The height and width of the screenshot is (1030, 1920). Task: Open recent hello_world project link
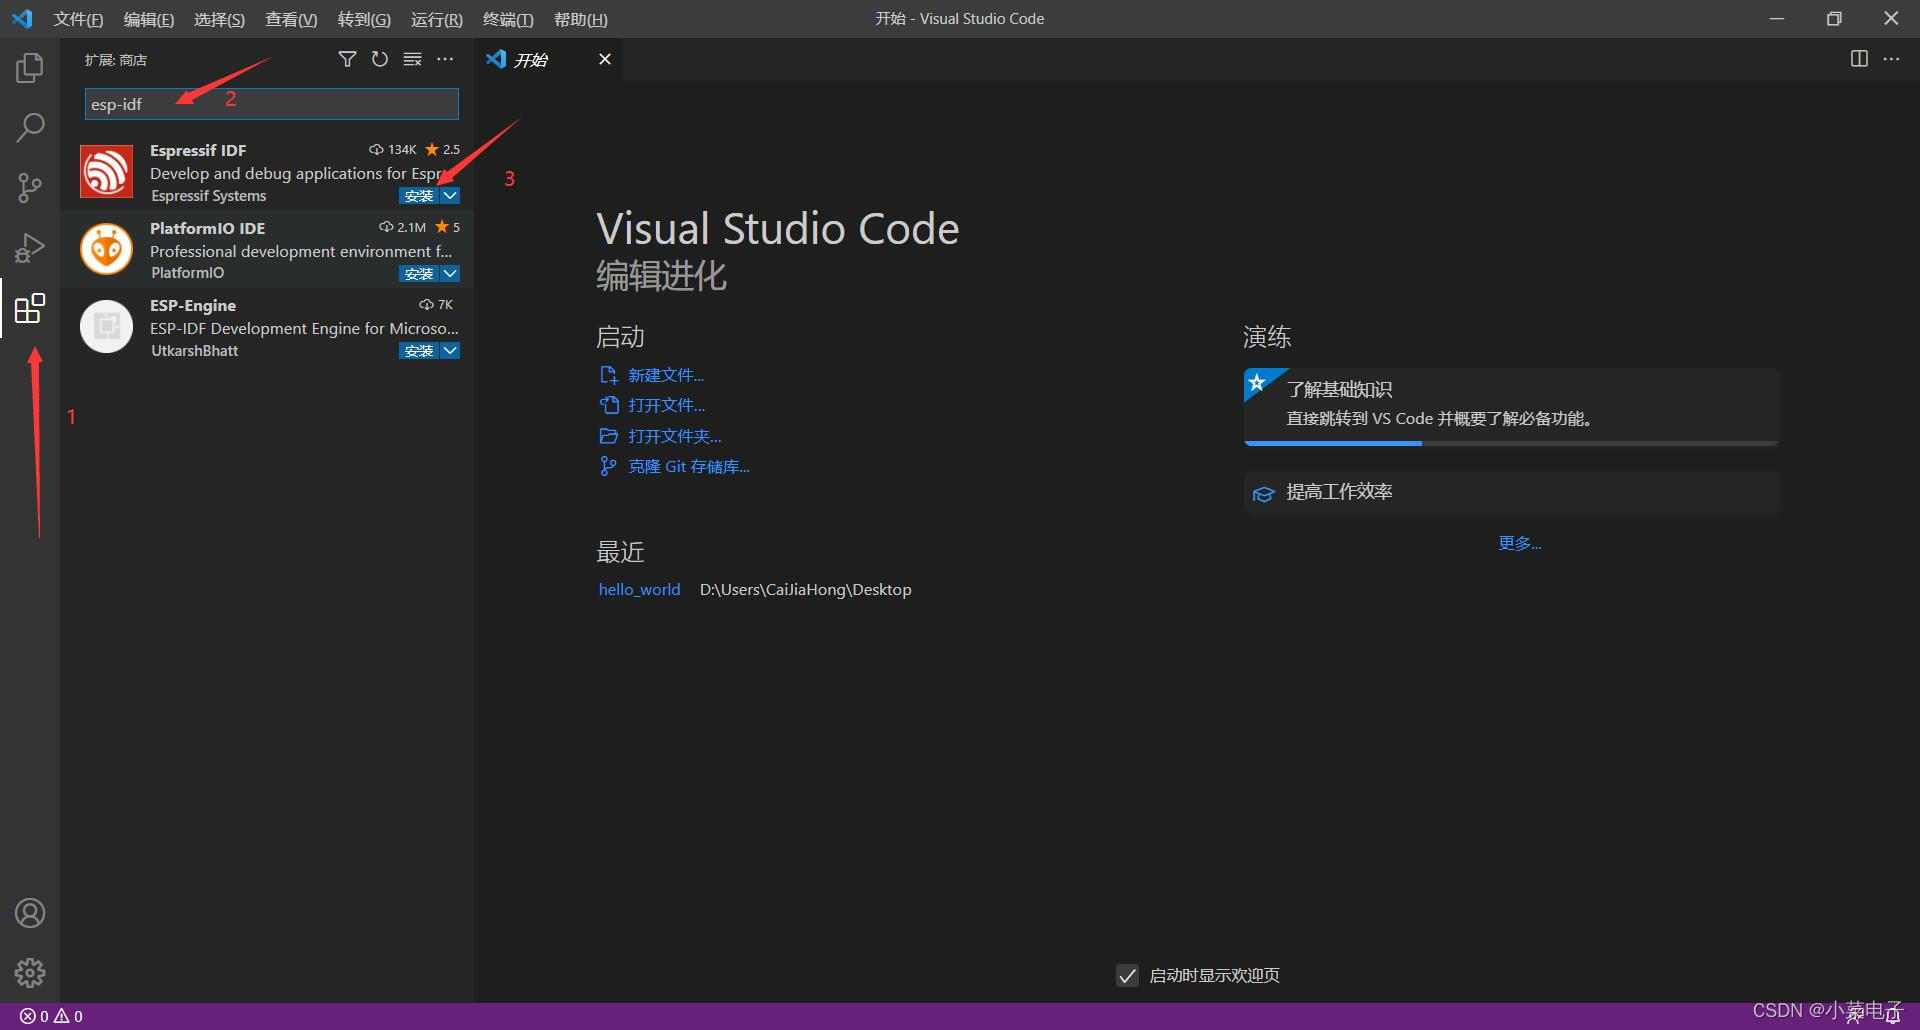pyautogui.click(x=639, y=589)
